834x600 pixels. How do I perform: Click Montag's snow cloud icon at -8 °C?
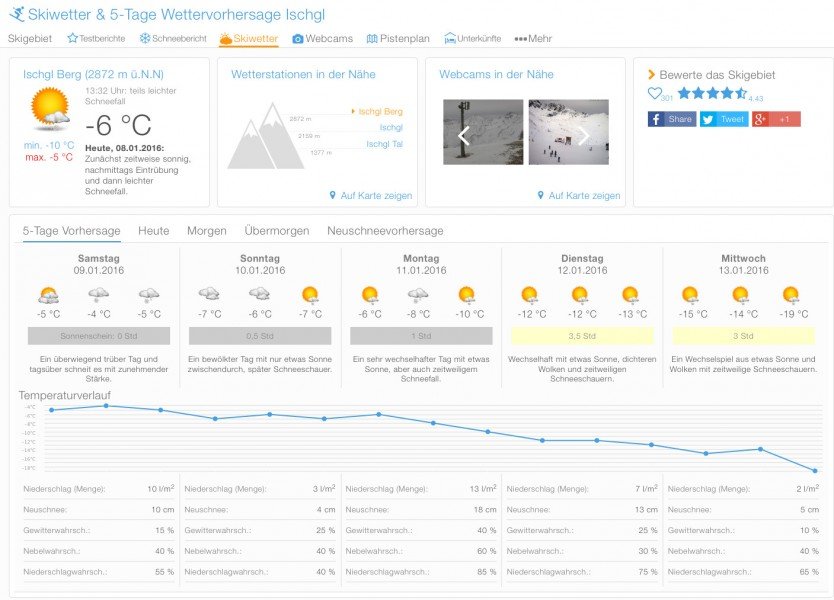pos(418,295)
